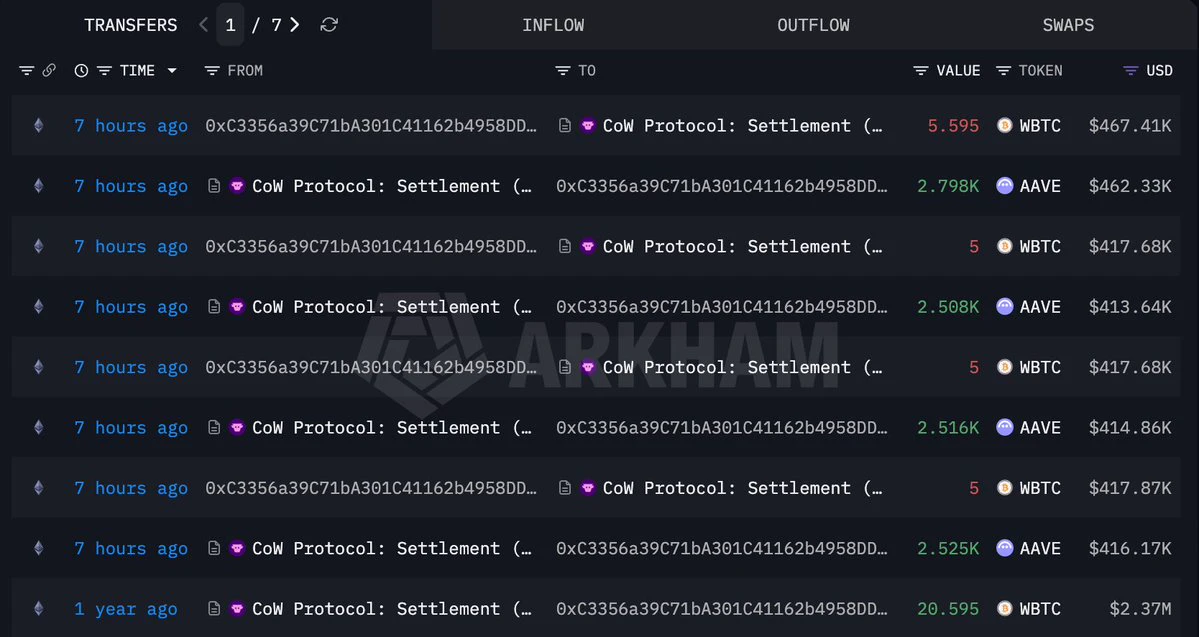The image size is (1199, 637).
Task: Click the link chain icon in header
Action: click(49, 70)
